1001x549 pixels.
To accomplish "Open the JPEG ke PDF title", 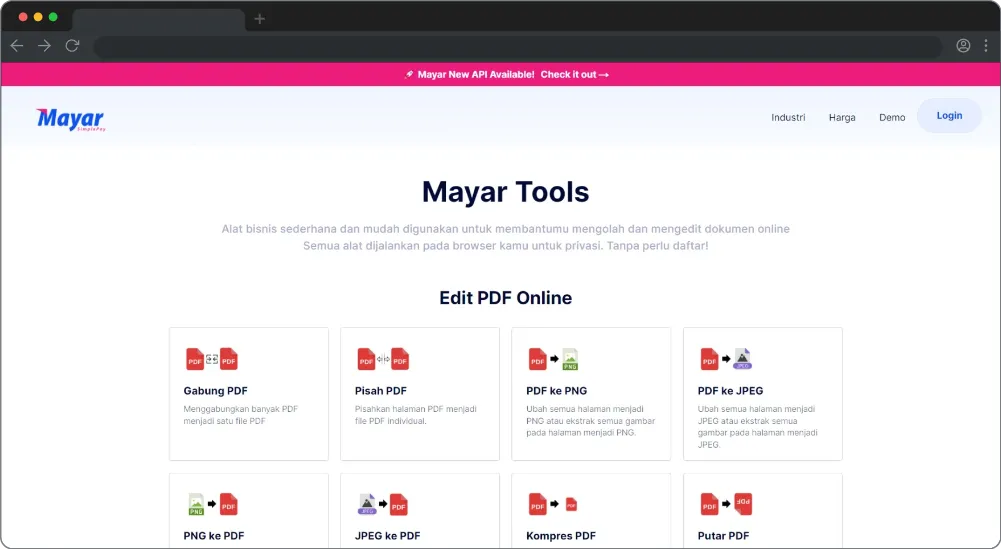I will [388, 536].
